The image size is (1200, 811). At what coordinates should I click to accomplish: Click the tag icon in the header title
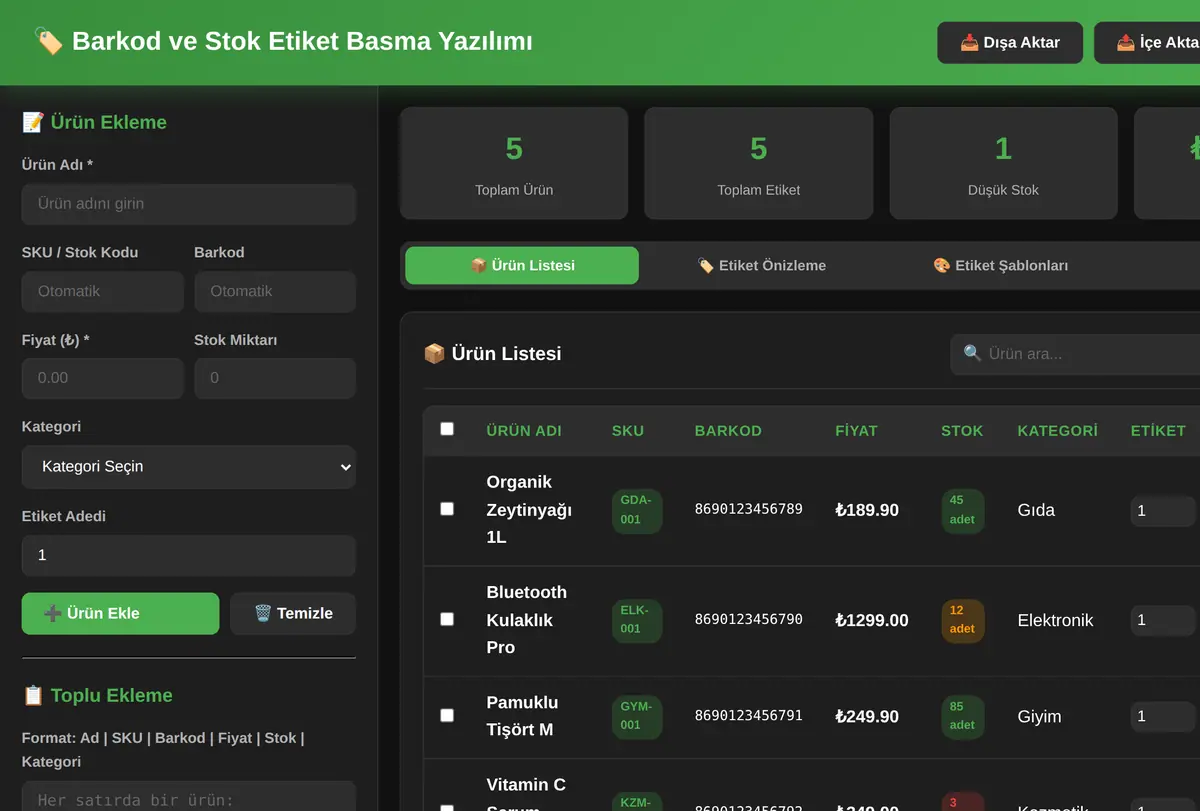[x=48, y=41]
